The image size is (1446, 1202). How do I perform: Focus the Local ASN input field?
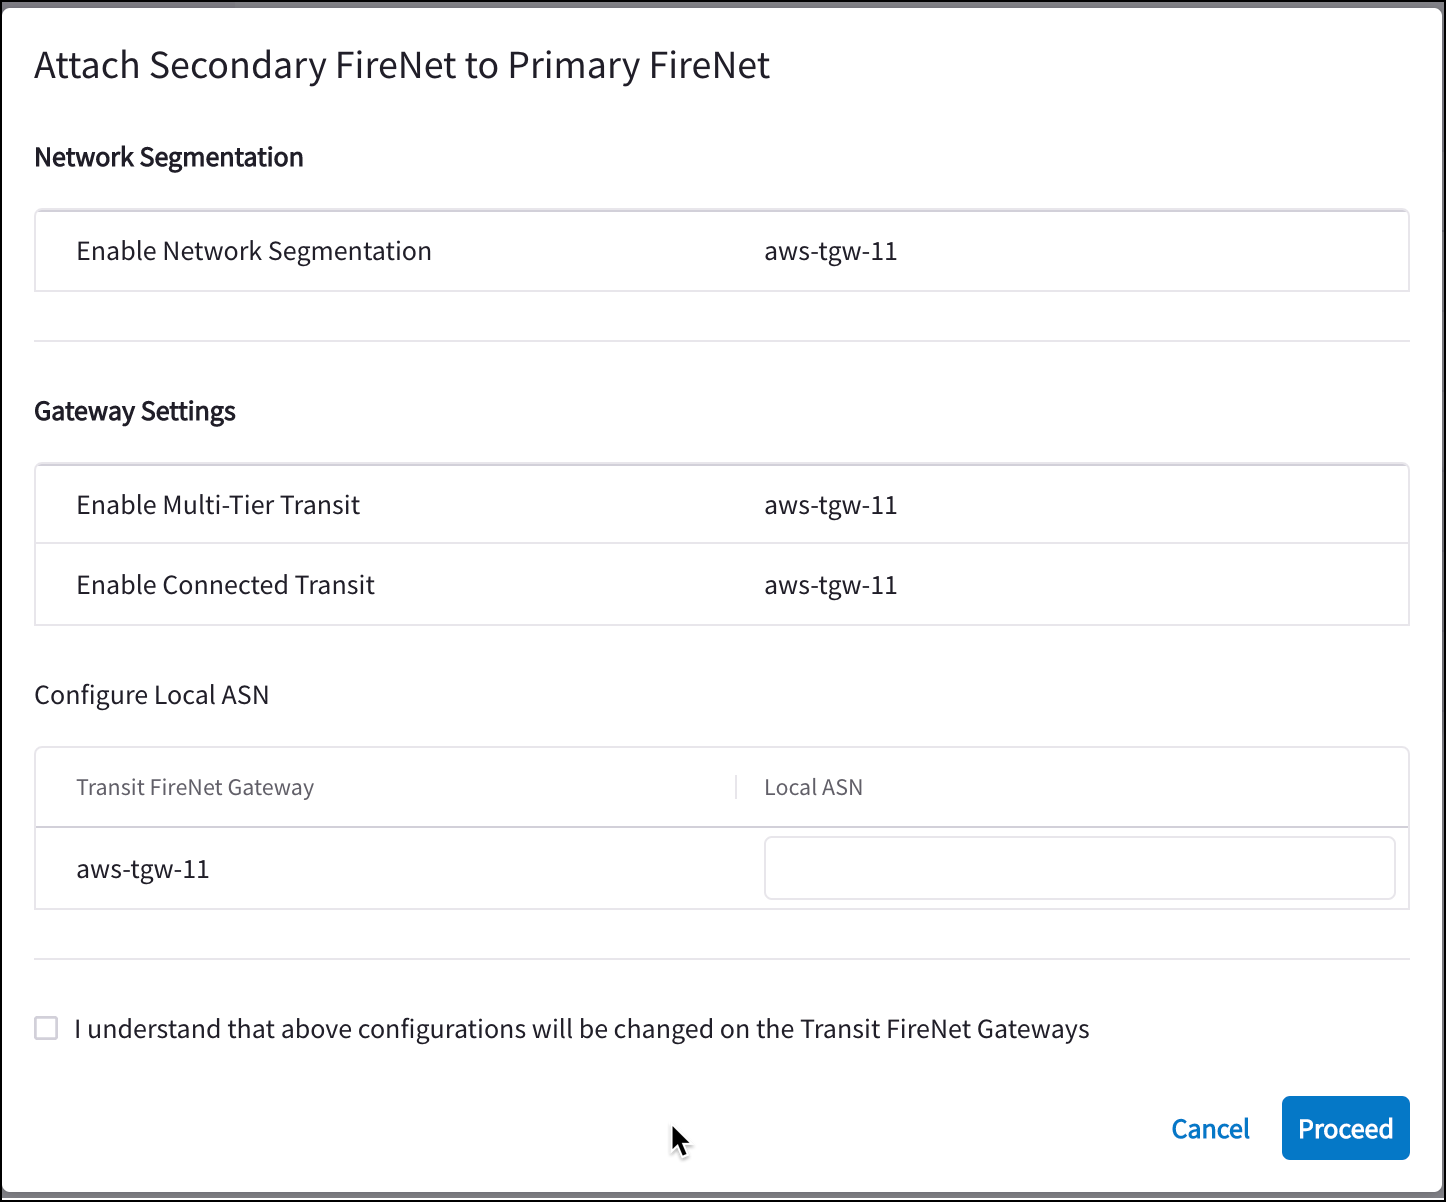pyautogui.click(x=1079, y=868)
